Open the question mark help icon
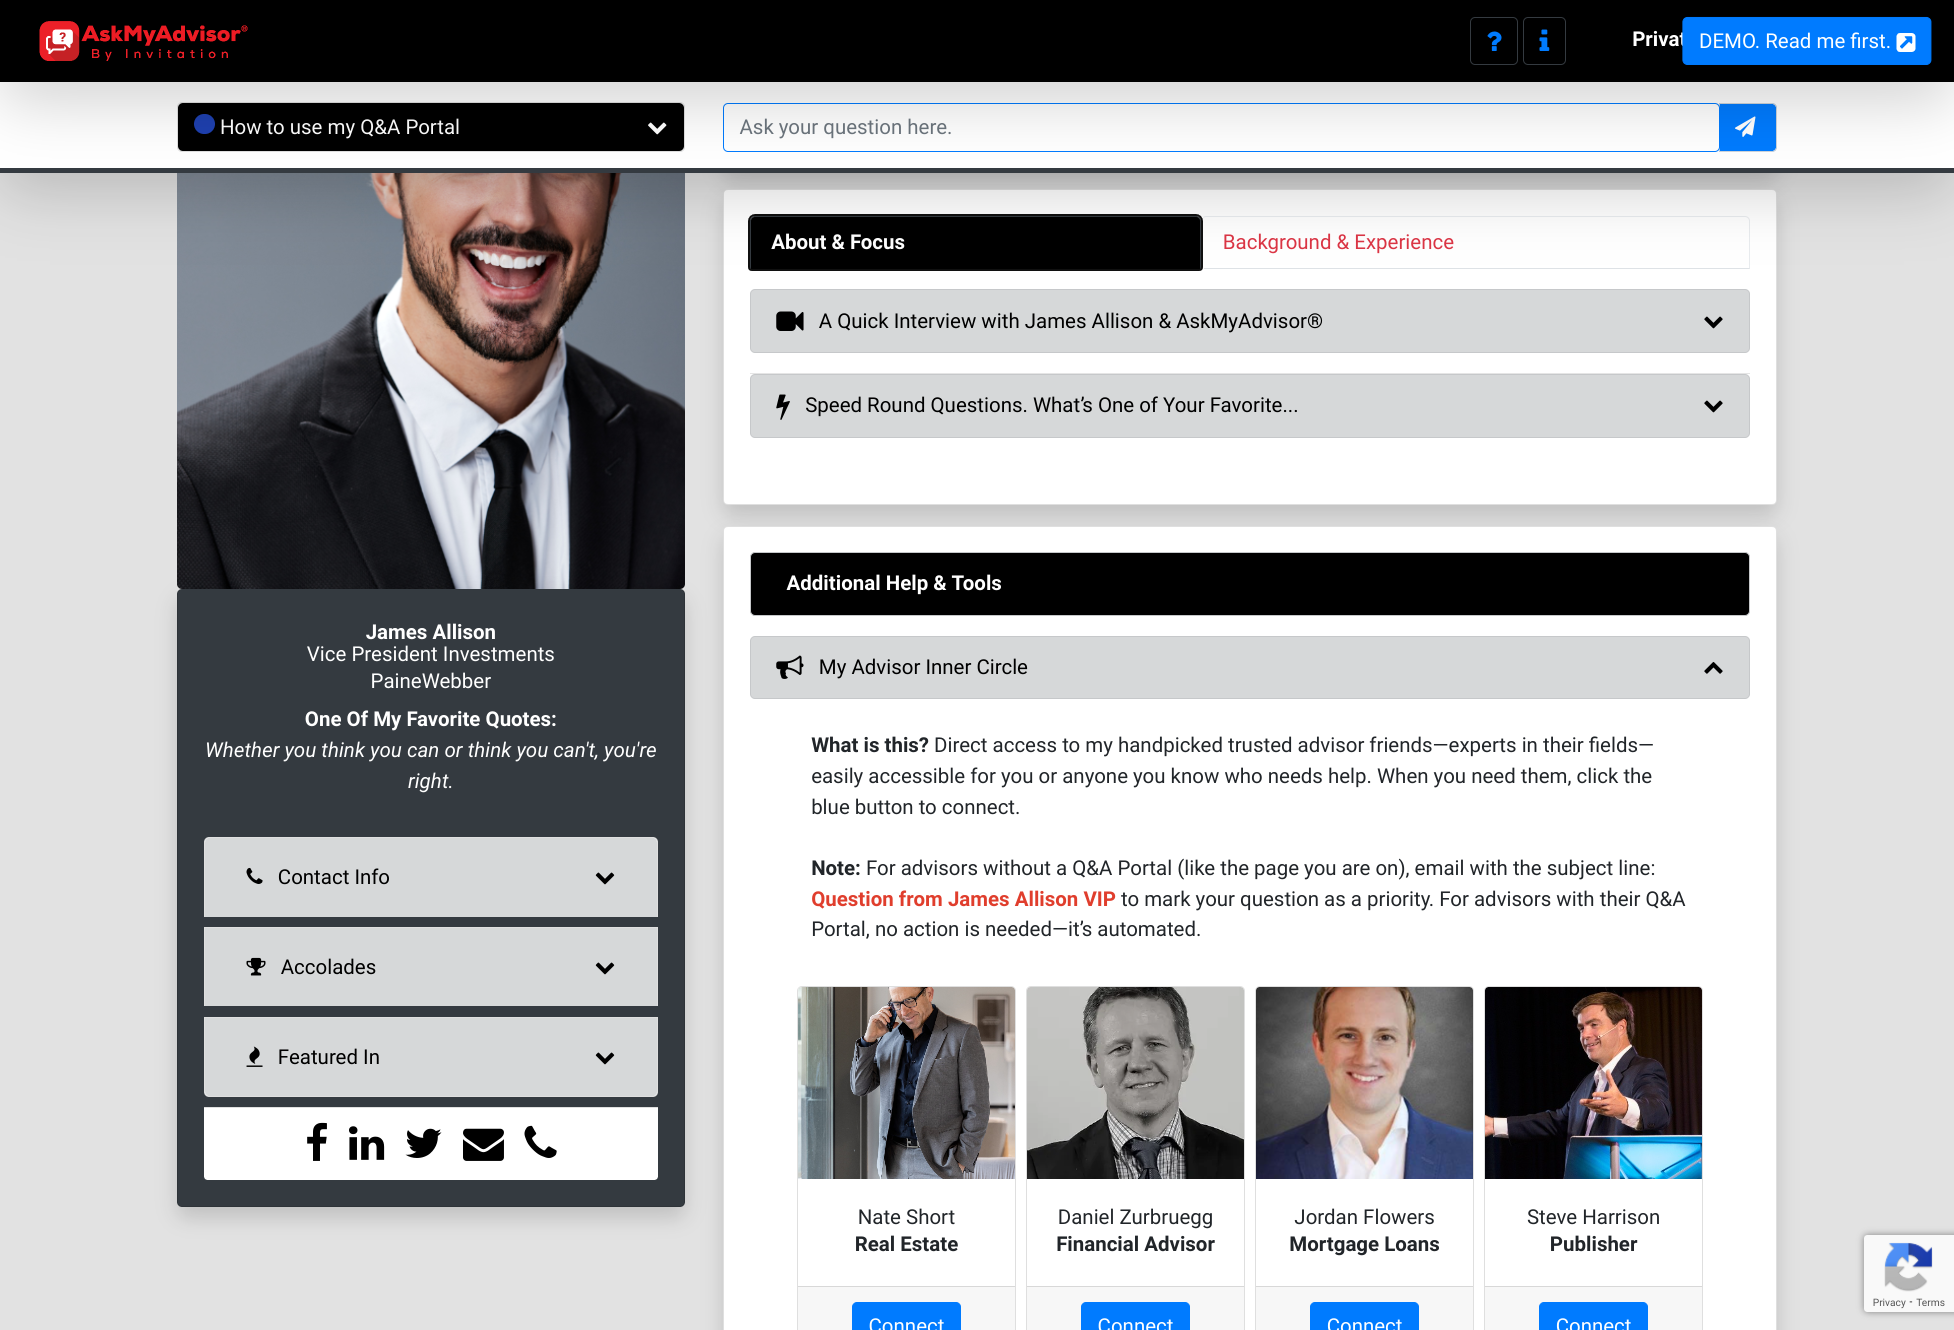Image resolution: width=1954 pixels, height=1330 pixels. 1494,41
